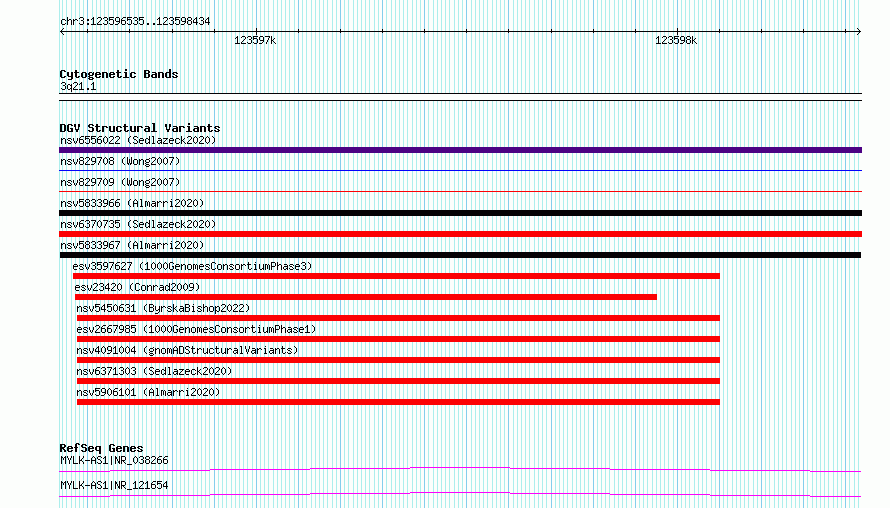Open the nsv5450631 (ByrskaBishop2022) label

(163, 308)
